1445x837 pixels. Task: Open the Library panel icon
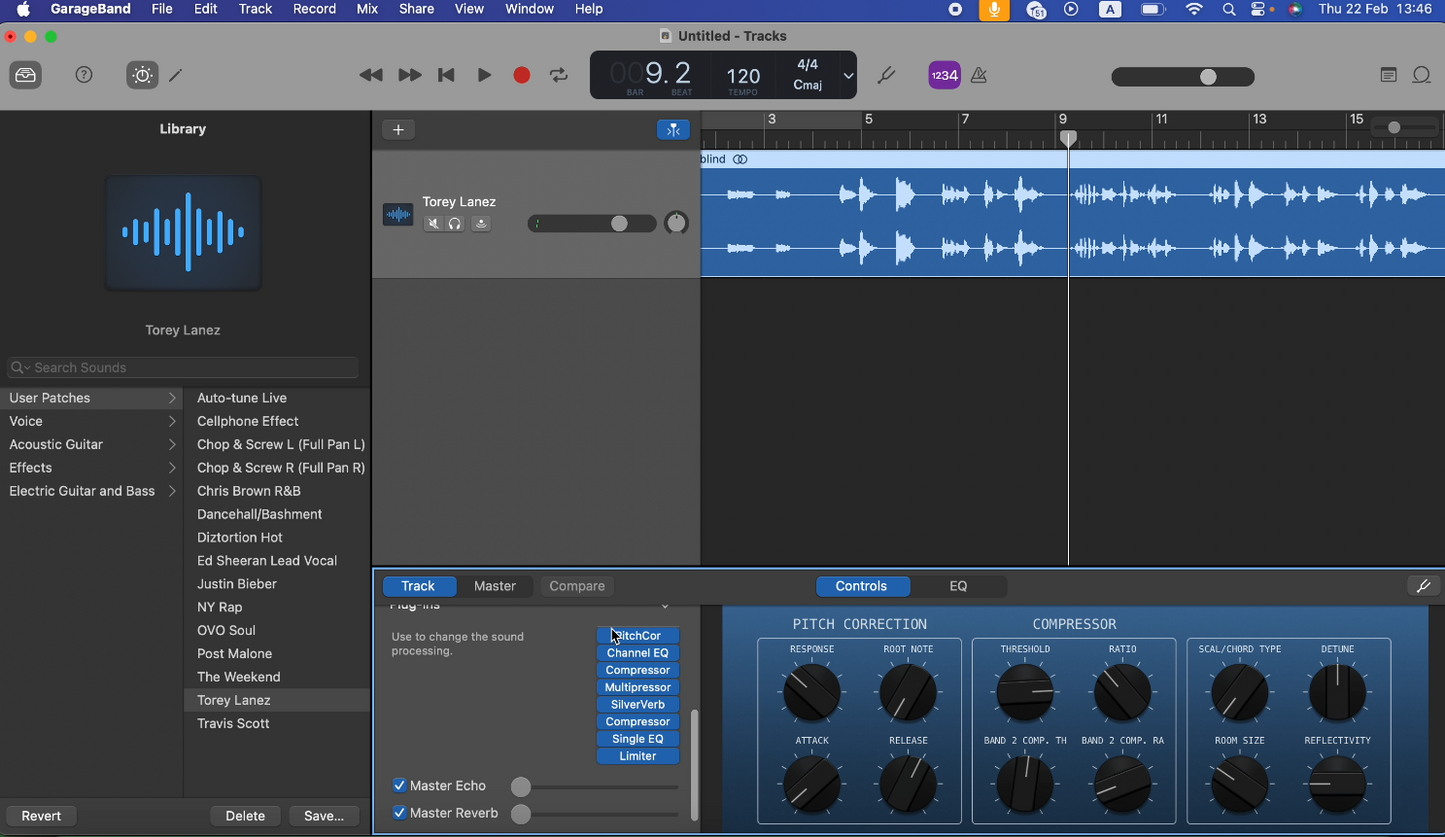(26, 76)
